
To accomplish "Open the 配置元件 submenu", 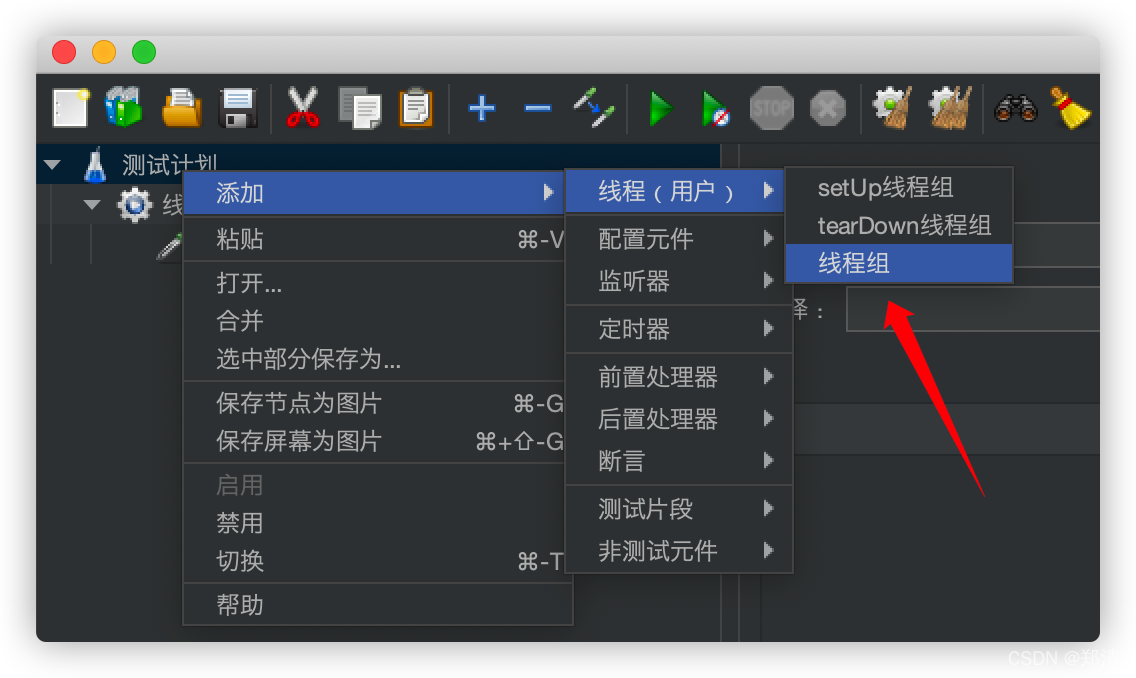I will coord(679,238).
